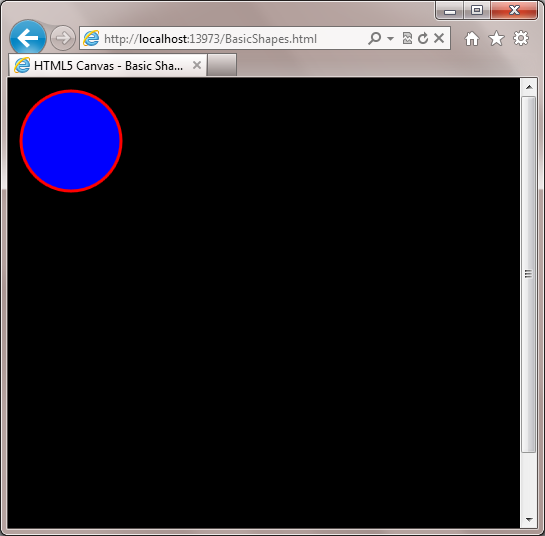This screenshot has width=545, height=536.
Task: Click the vertical scrollbar thumb
Action: point(529,275)
